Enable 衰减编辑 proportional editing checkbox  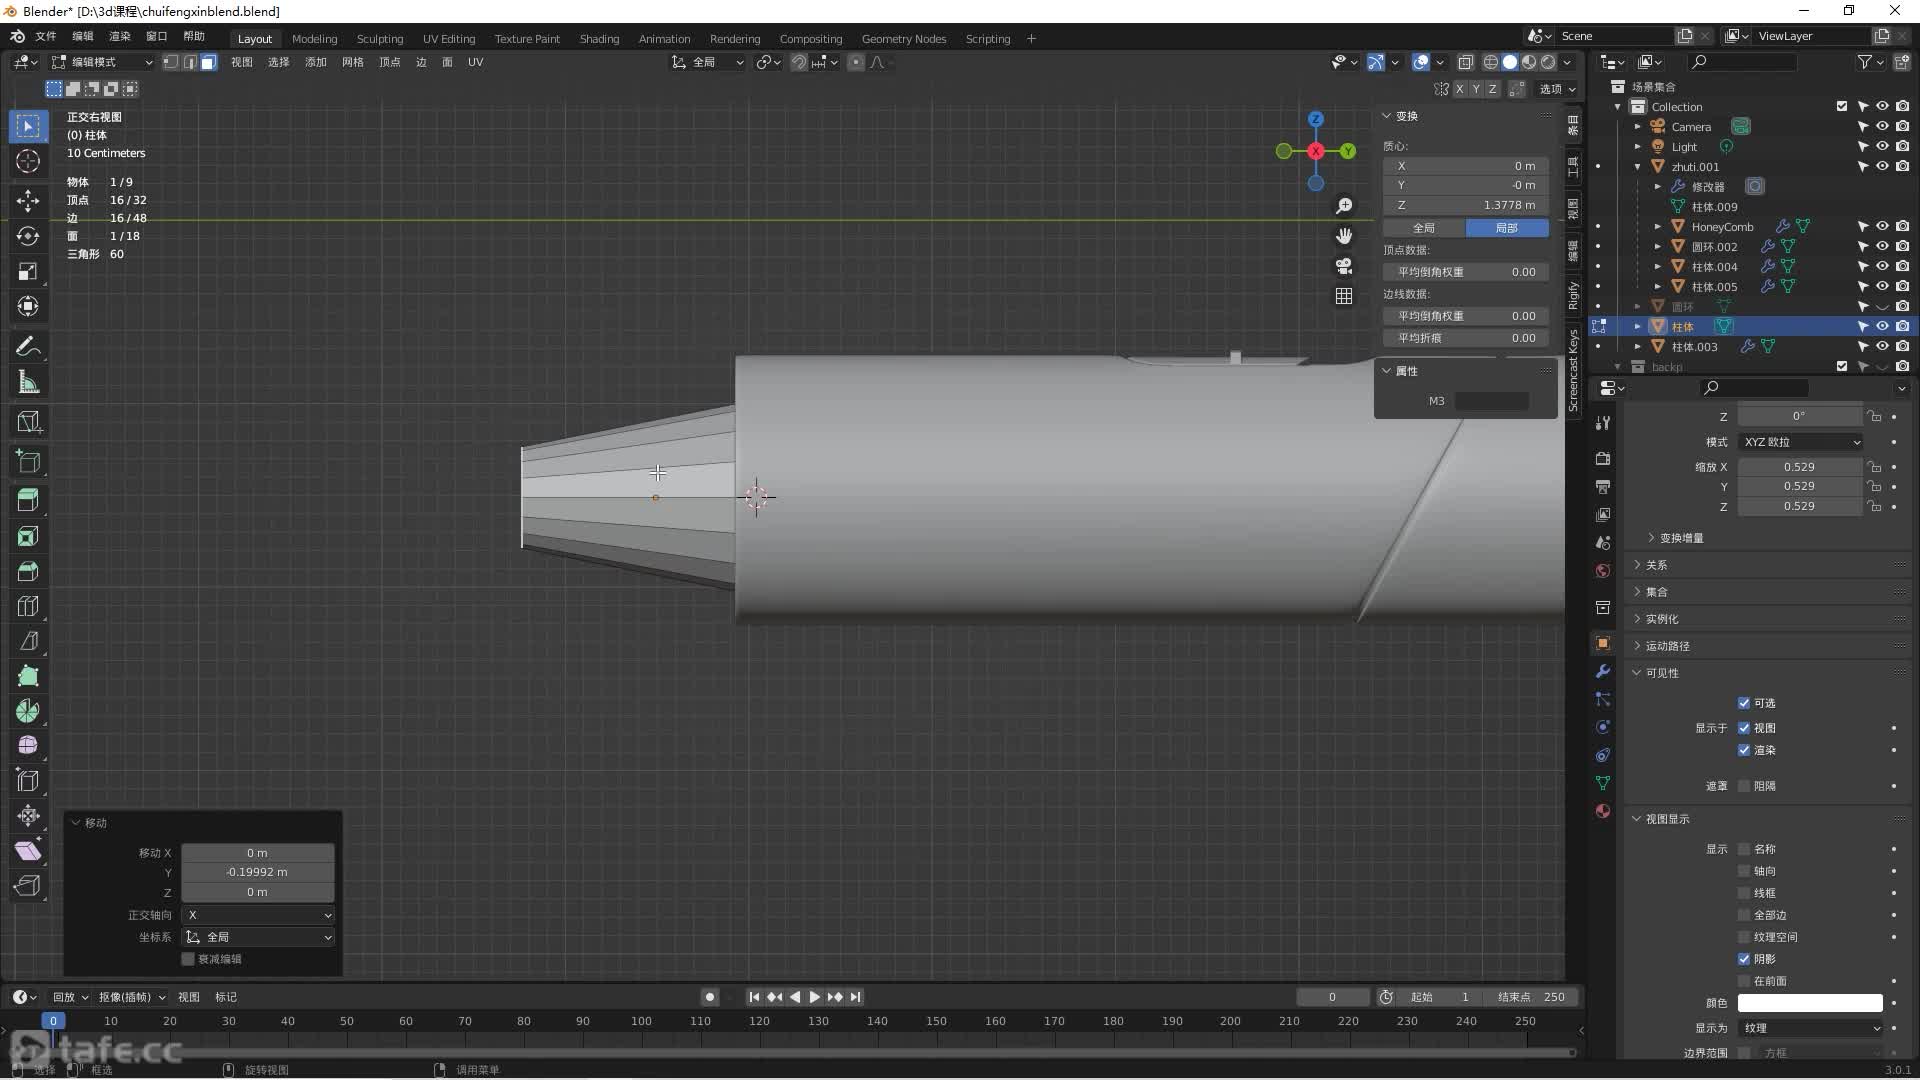[x=188, y=959]
